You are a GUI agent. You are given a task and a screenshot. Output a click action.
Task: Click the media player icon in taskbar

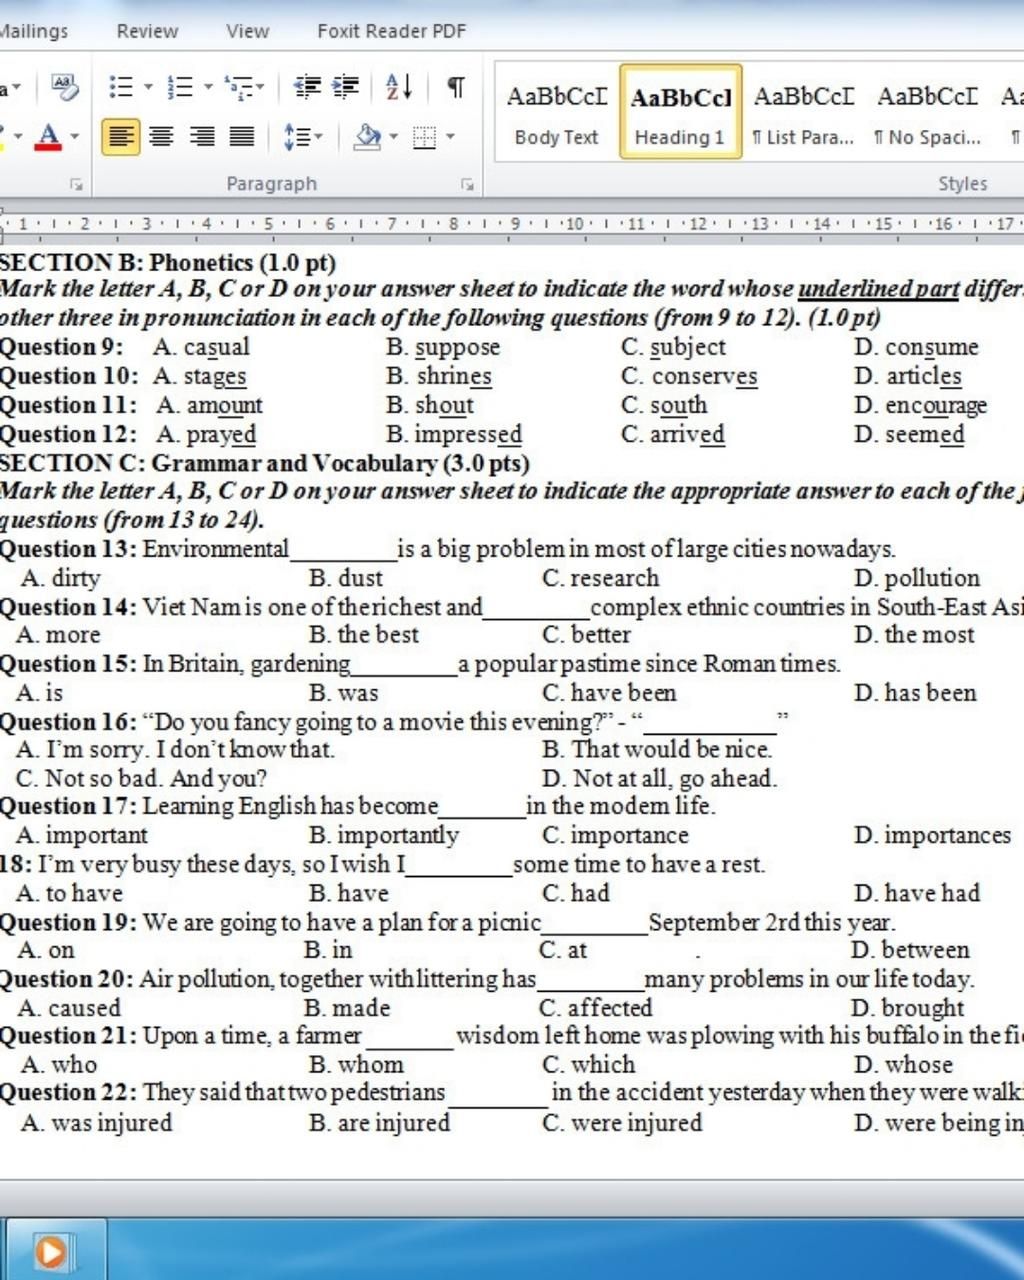50,1251
